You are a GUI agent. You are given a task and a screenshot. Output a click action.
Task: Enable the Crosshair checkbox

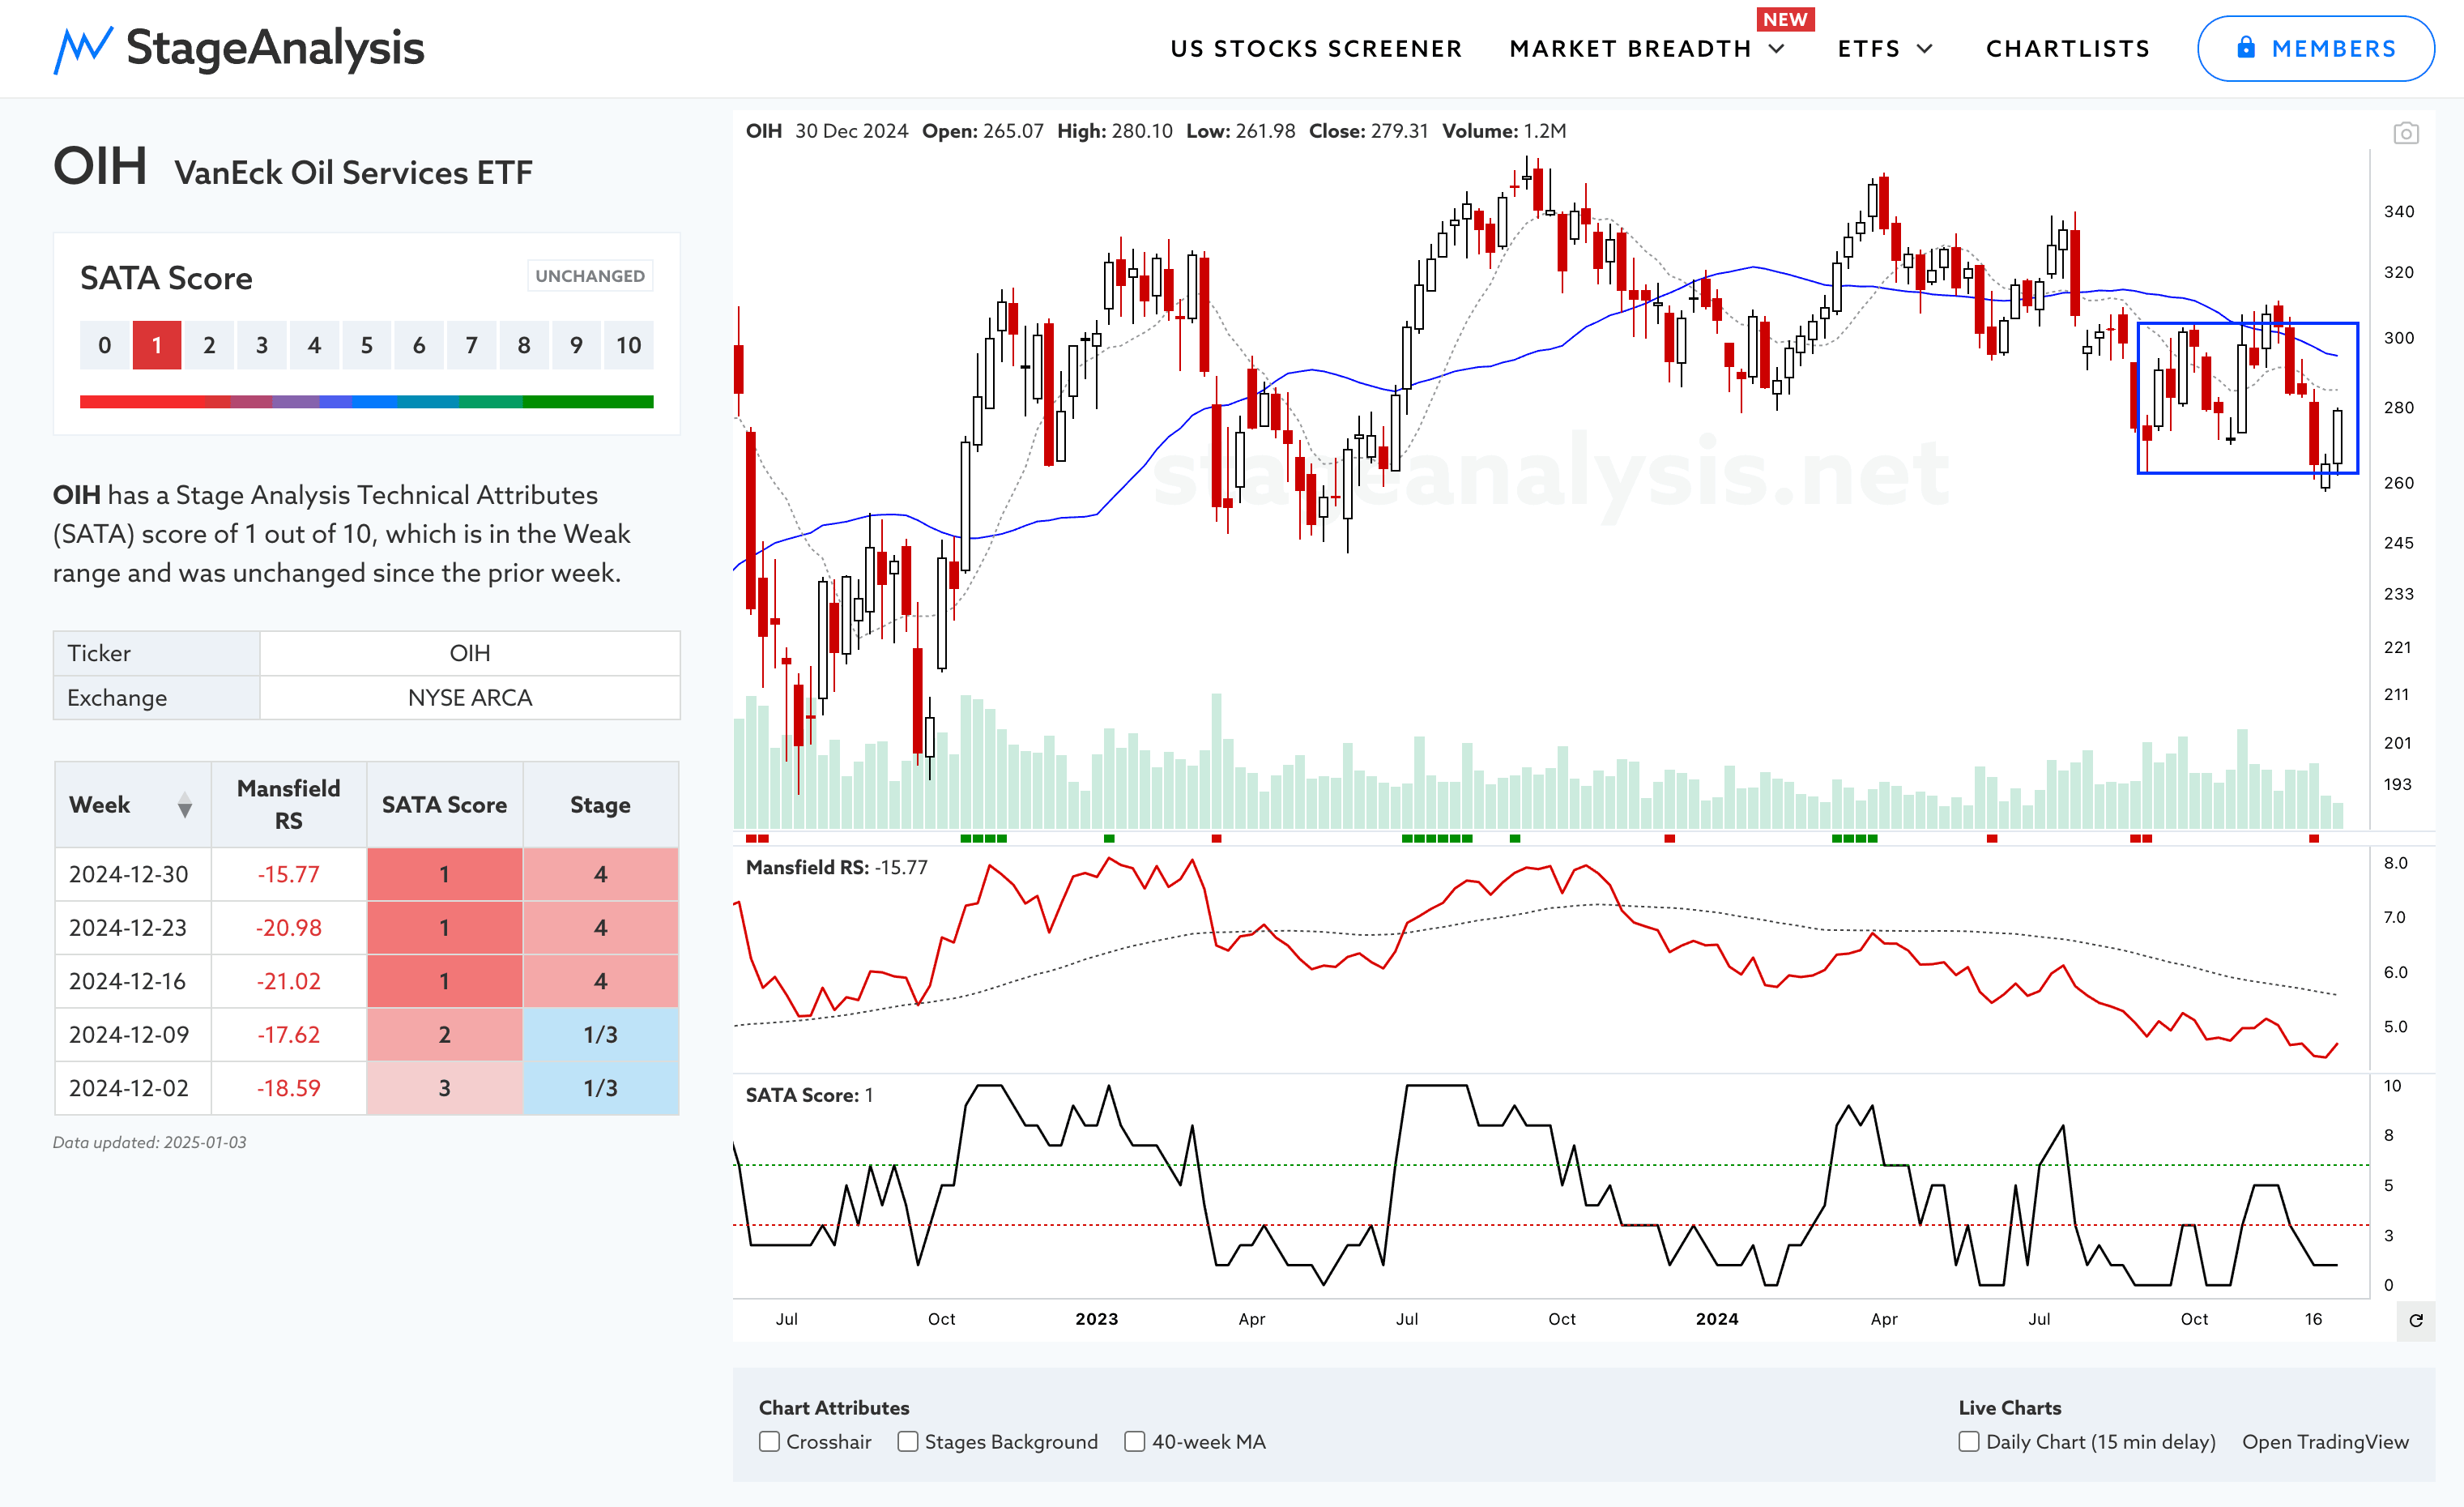pyautogui.click(x=769, y=1442)
